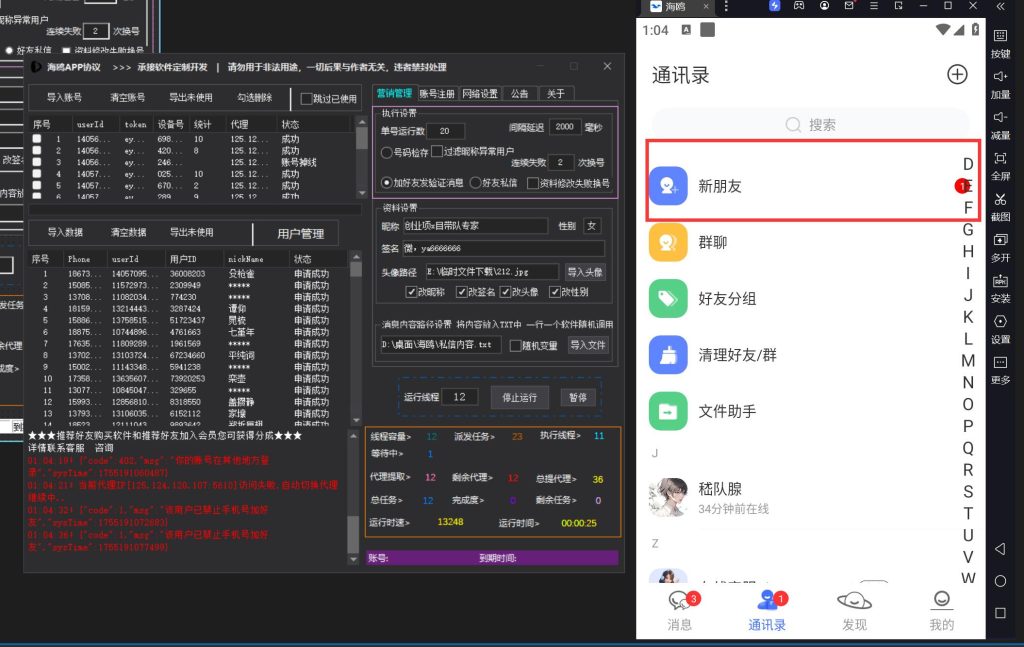Tap the 搜索 search field in contacts
Viewport: 1024px width, 647px height.
pyautogui.click(x=810, y=125)
